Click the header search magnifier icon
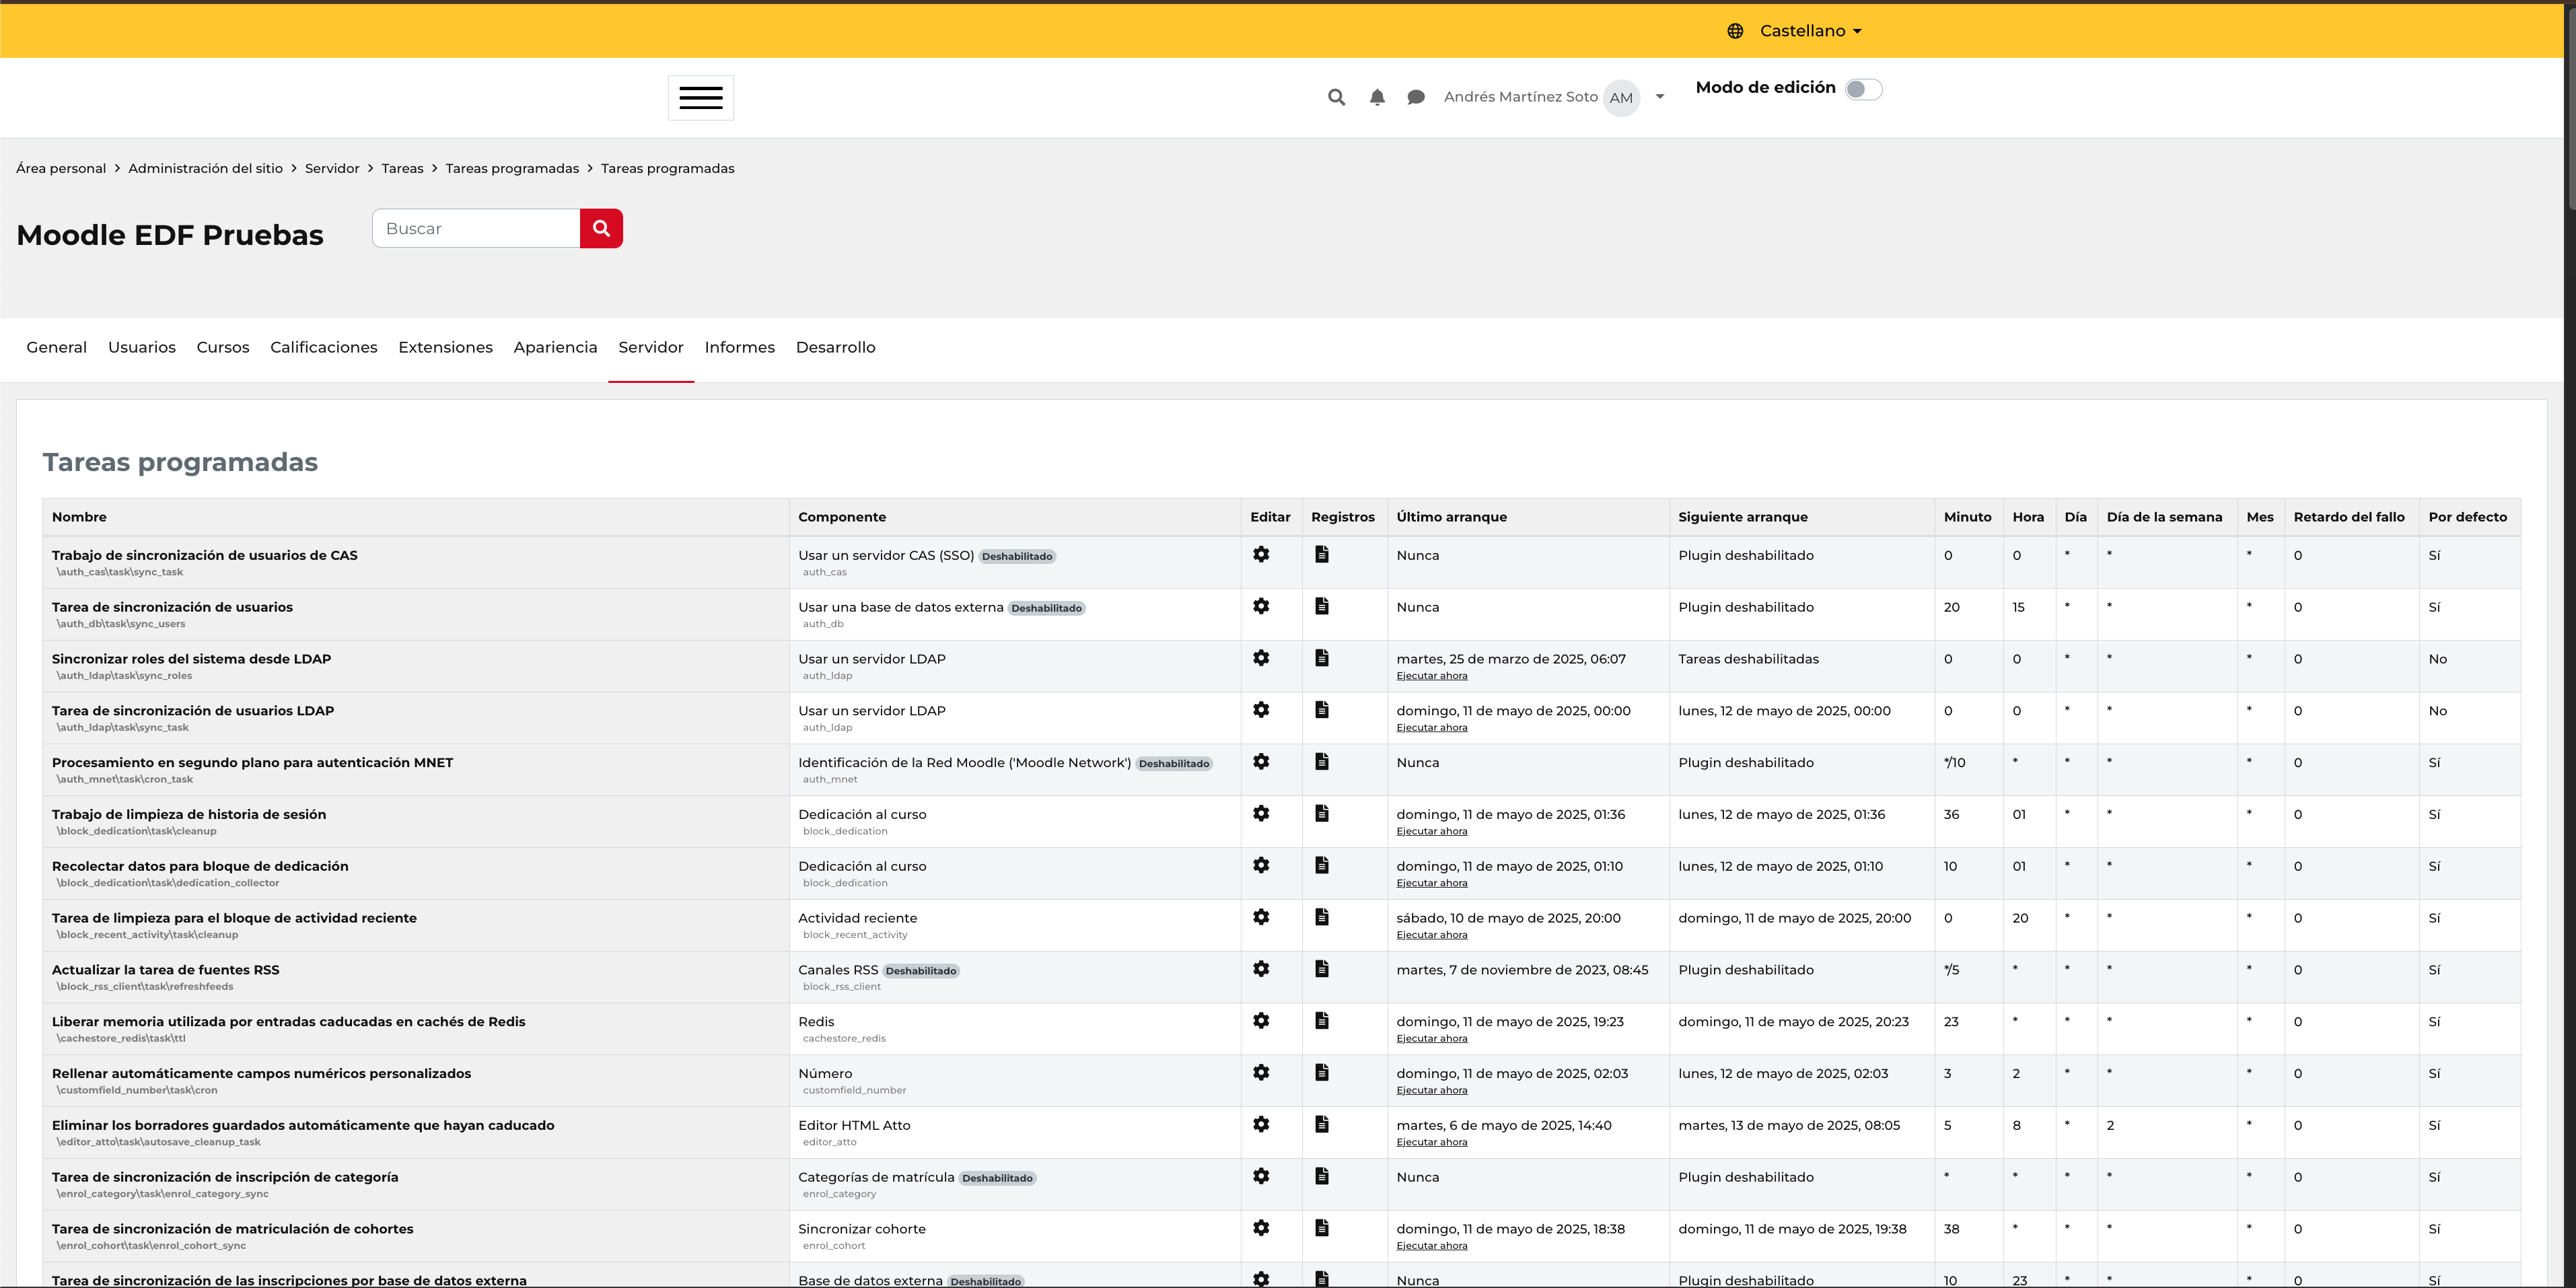 [1336, 97]
